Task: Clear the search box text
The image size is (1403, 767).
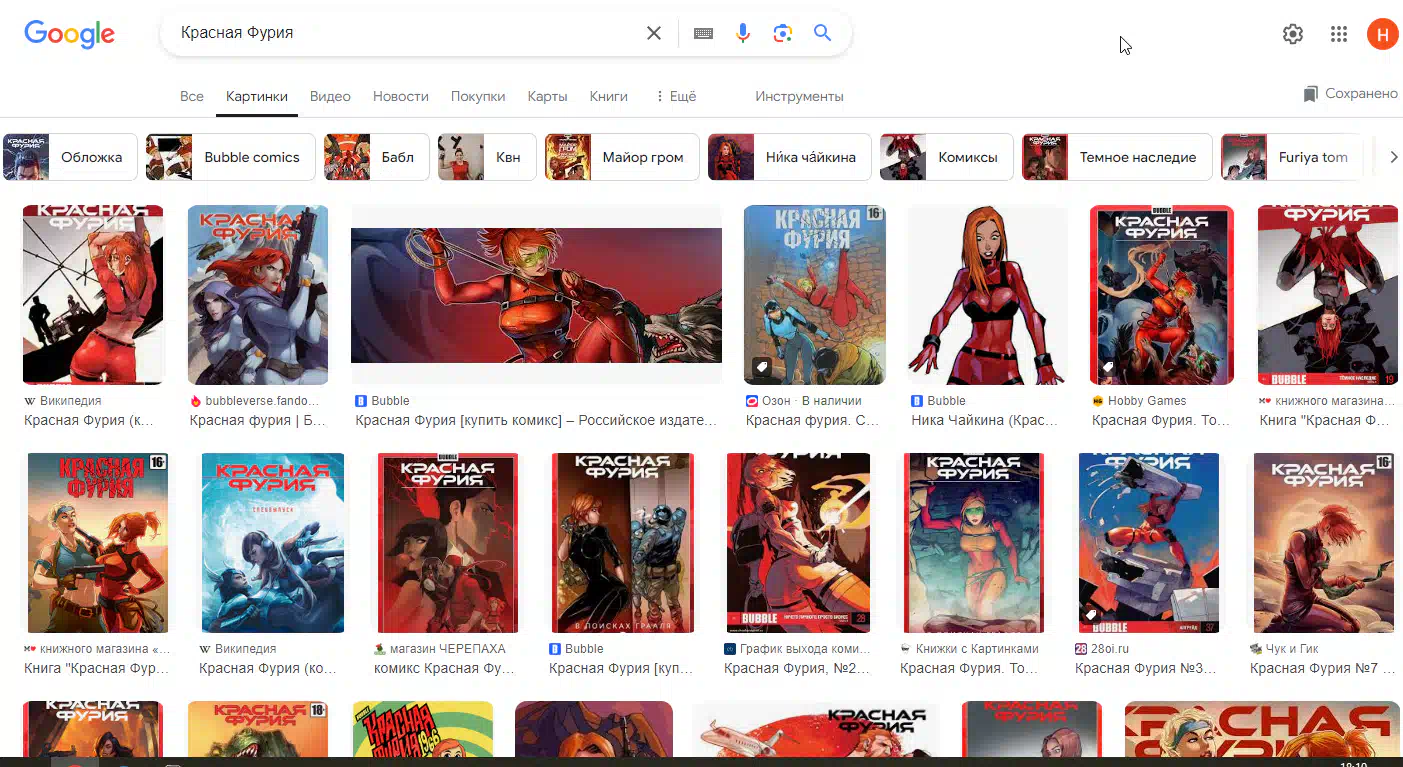Action: (x=654, y=33)
